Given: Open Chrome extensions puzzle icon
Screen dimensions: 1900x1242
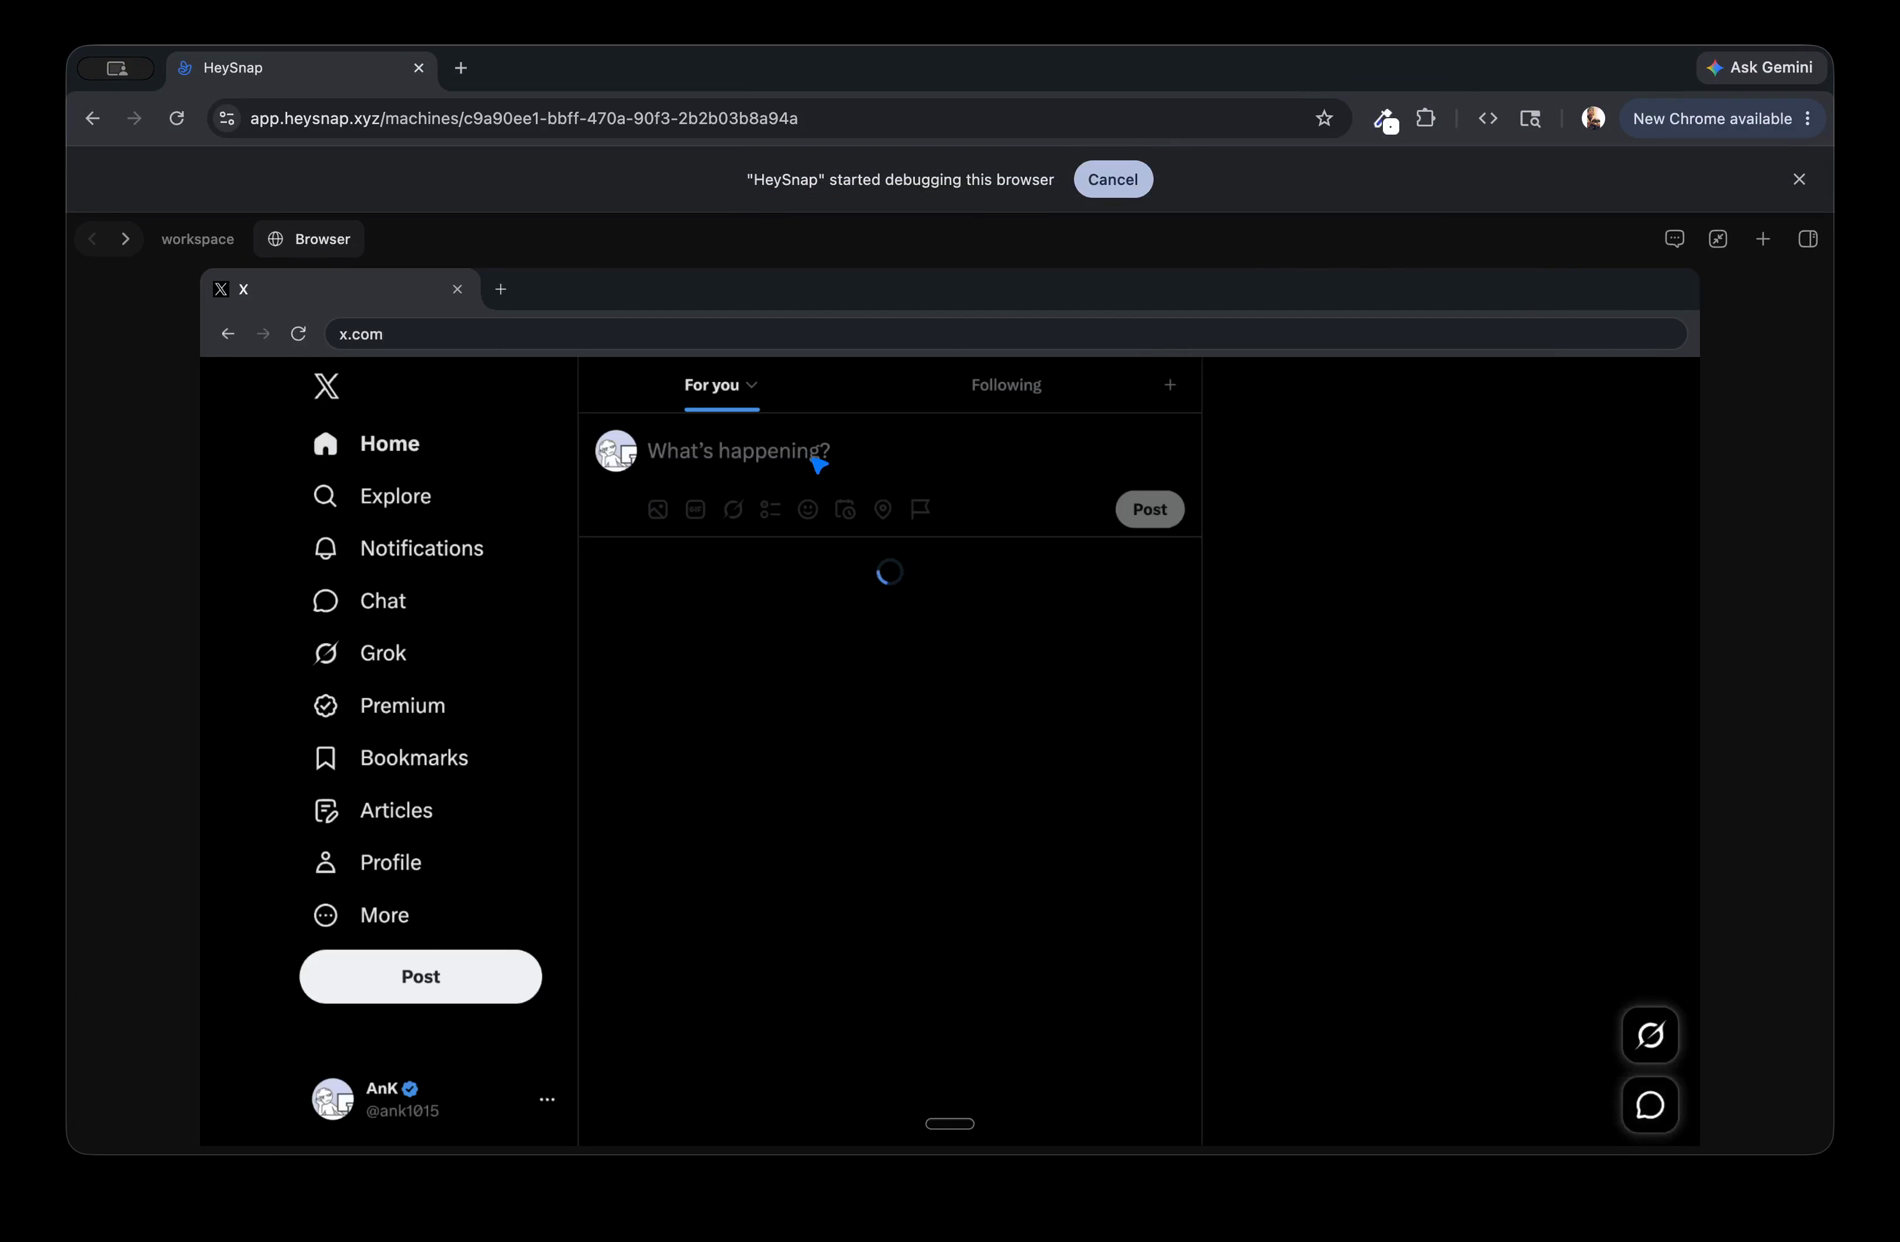Looking at the screenshot, I should (x=1426, y=119).
